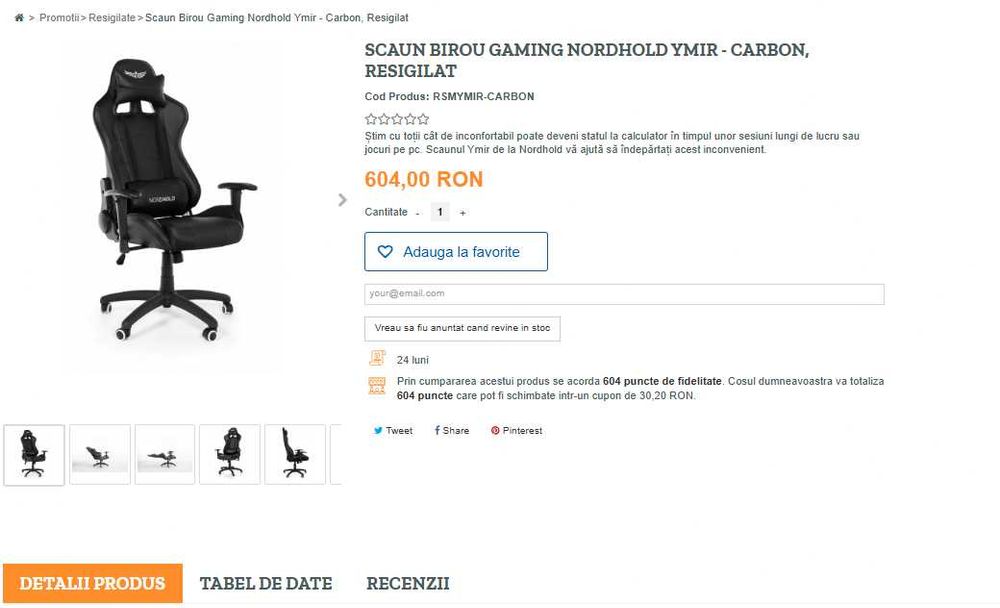This screenshot has width=1000, height=608.
Task: Pin product on Pinterest
Action: coord(516,431)
